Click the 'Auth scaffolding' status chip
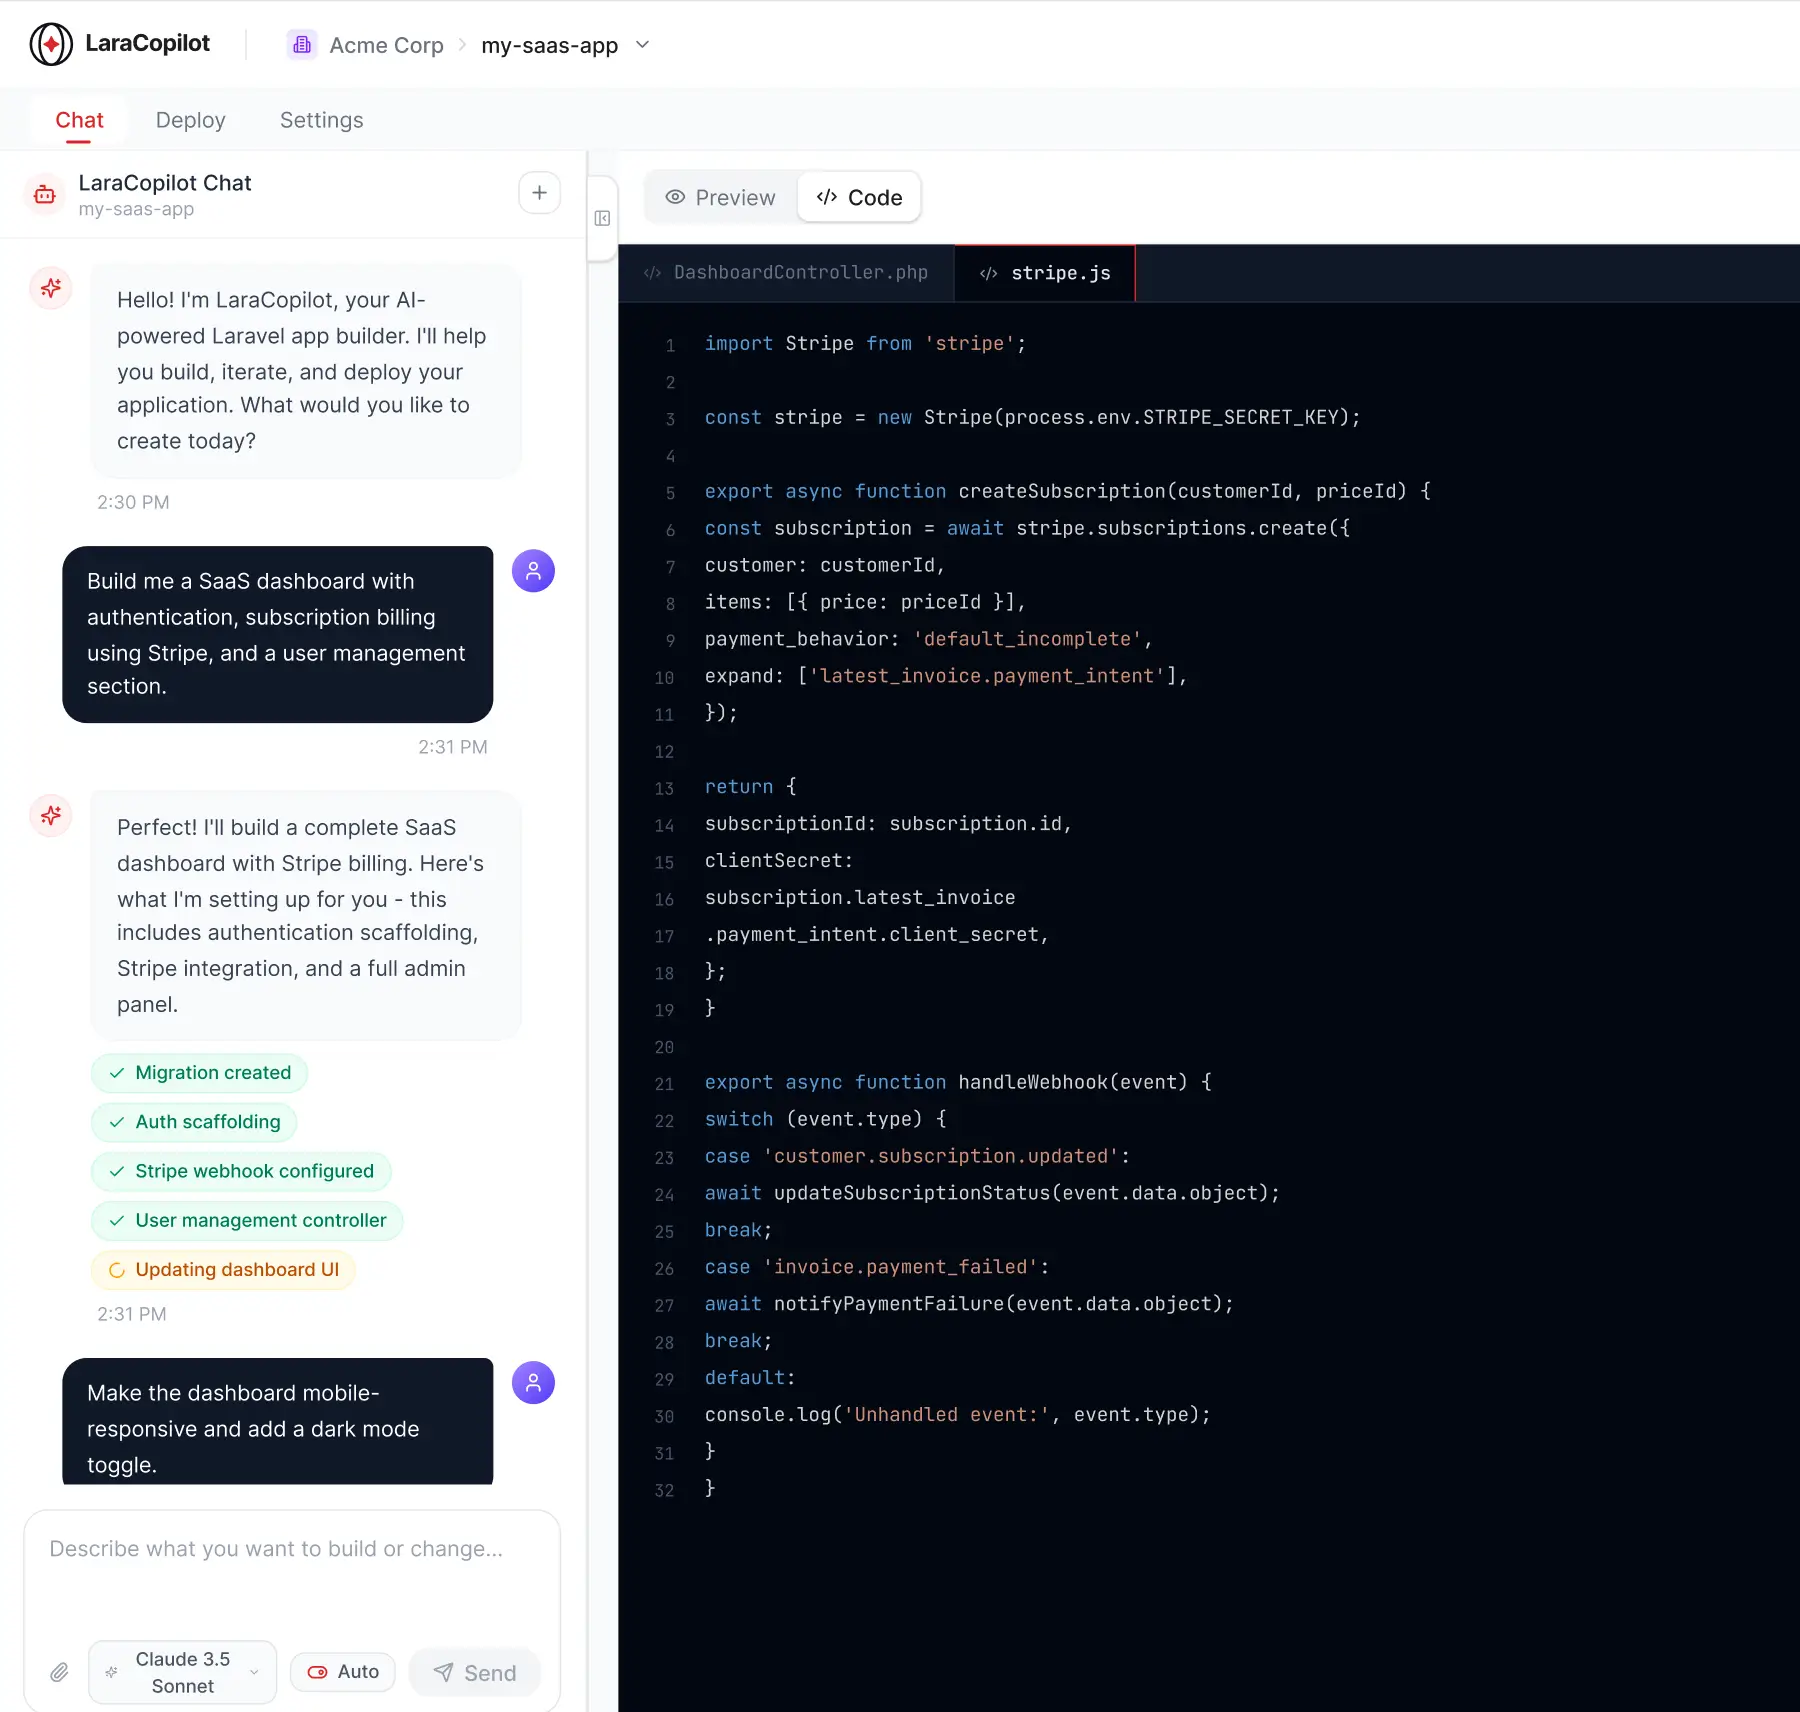Image resolution: width=1800 pixels, height=1712 pixels. pyautogui.click(x=194, y=1122)
